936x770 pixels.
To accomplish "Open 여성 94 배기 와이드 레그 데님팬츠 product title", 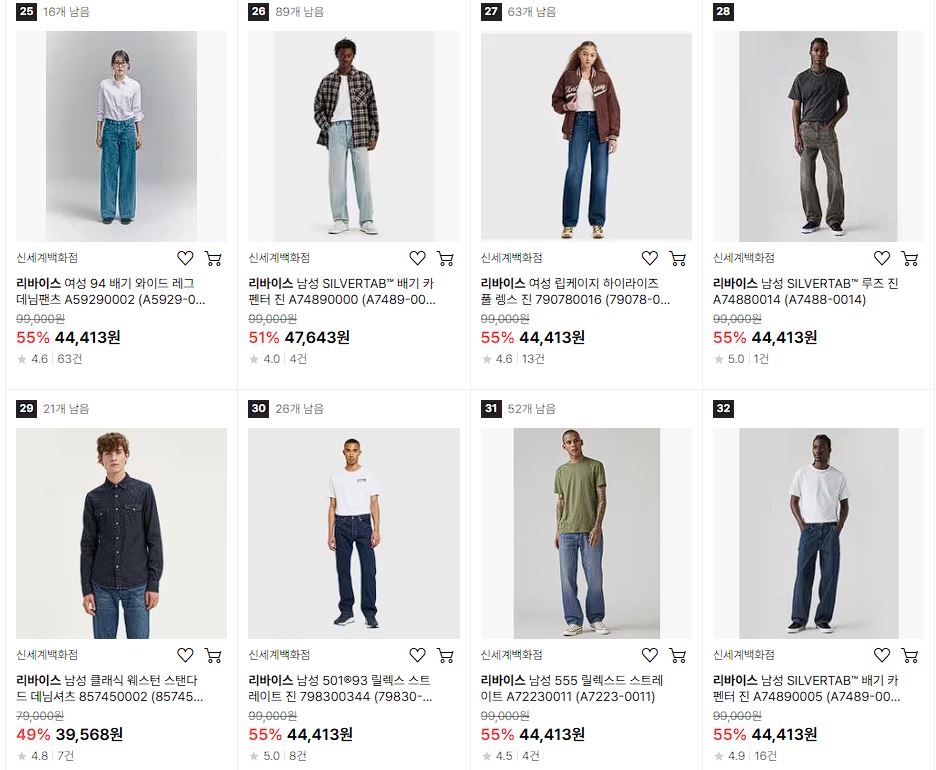I will [x=111, y=291].
